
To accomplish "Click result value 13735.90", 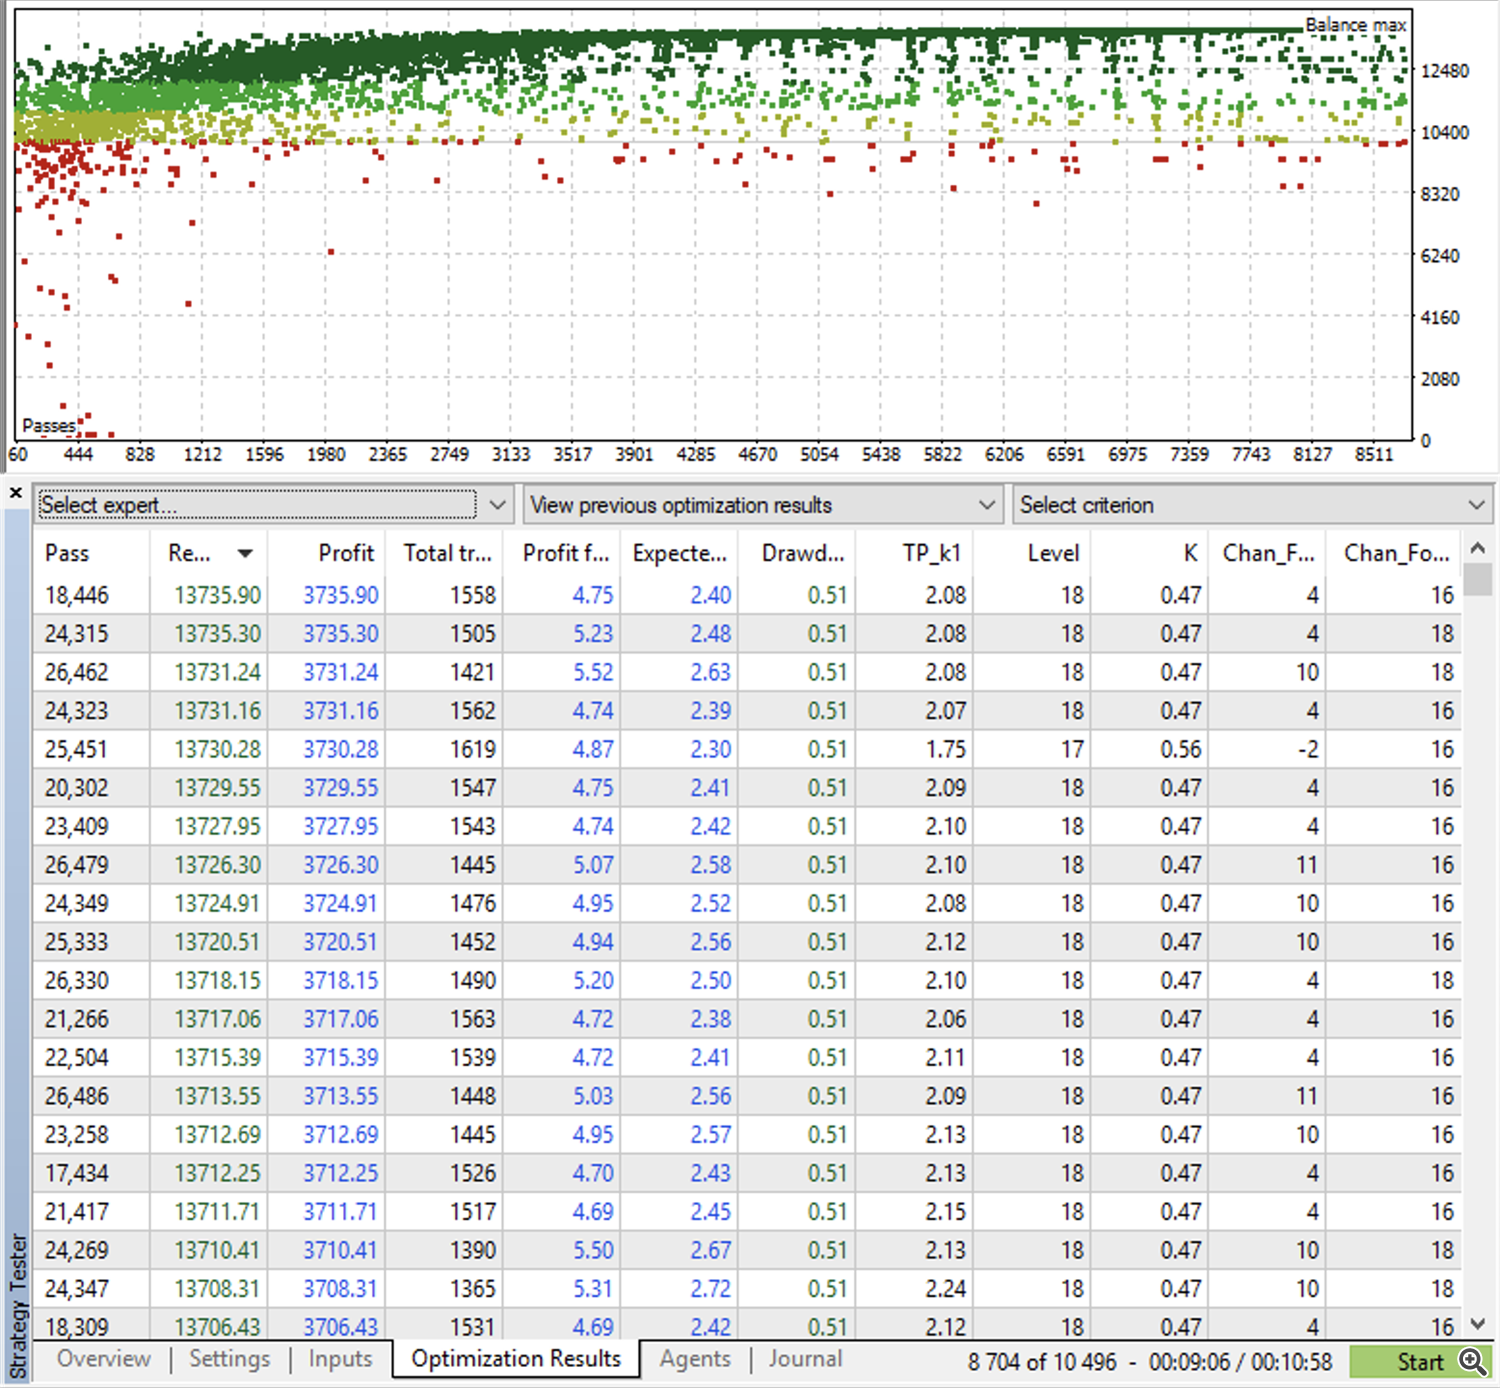I will click(x=217, y=595).
